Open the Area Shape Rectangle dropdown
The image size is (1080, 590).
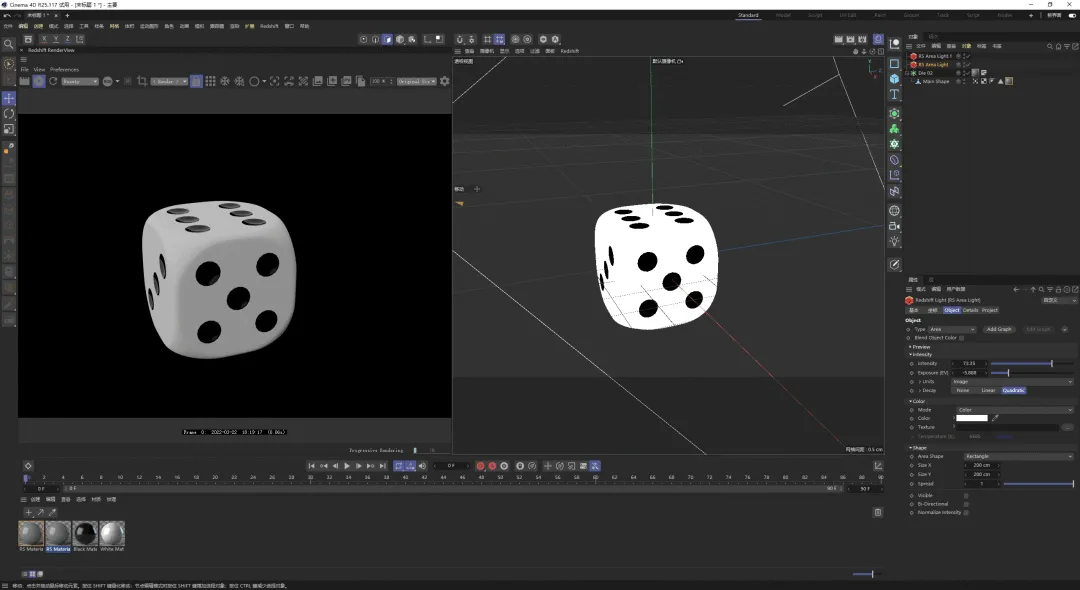[x=1017, y=456]
